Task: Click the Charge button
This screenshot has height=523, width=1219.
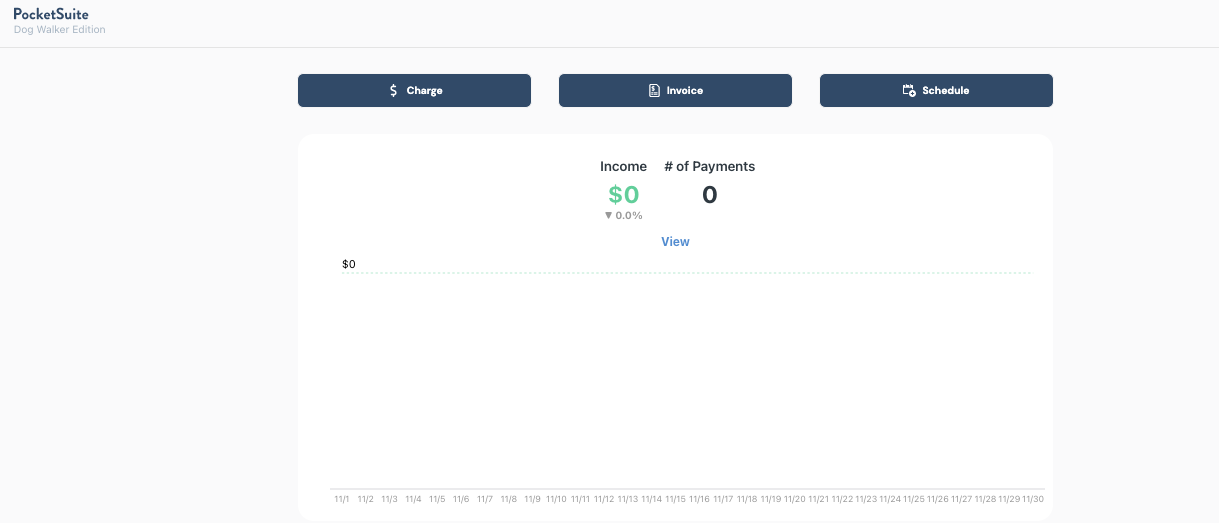Action: (414, 90)
